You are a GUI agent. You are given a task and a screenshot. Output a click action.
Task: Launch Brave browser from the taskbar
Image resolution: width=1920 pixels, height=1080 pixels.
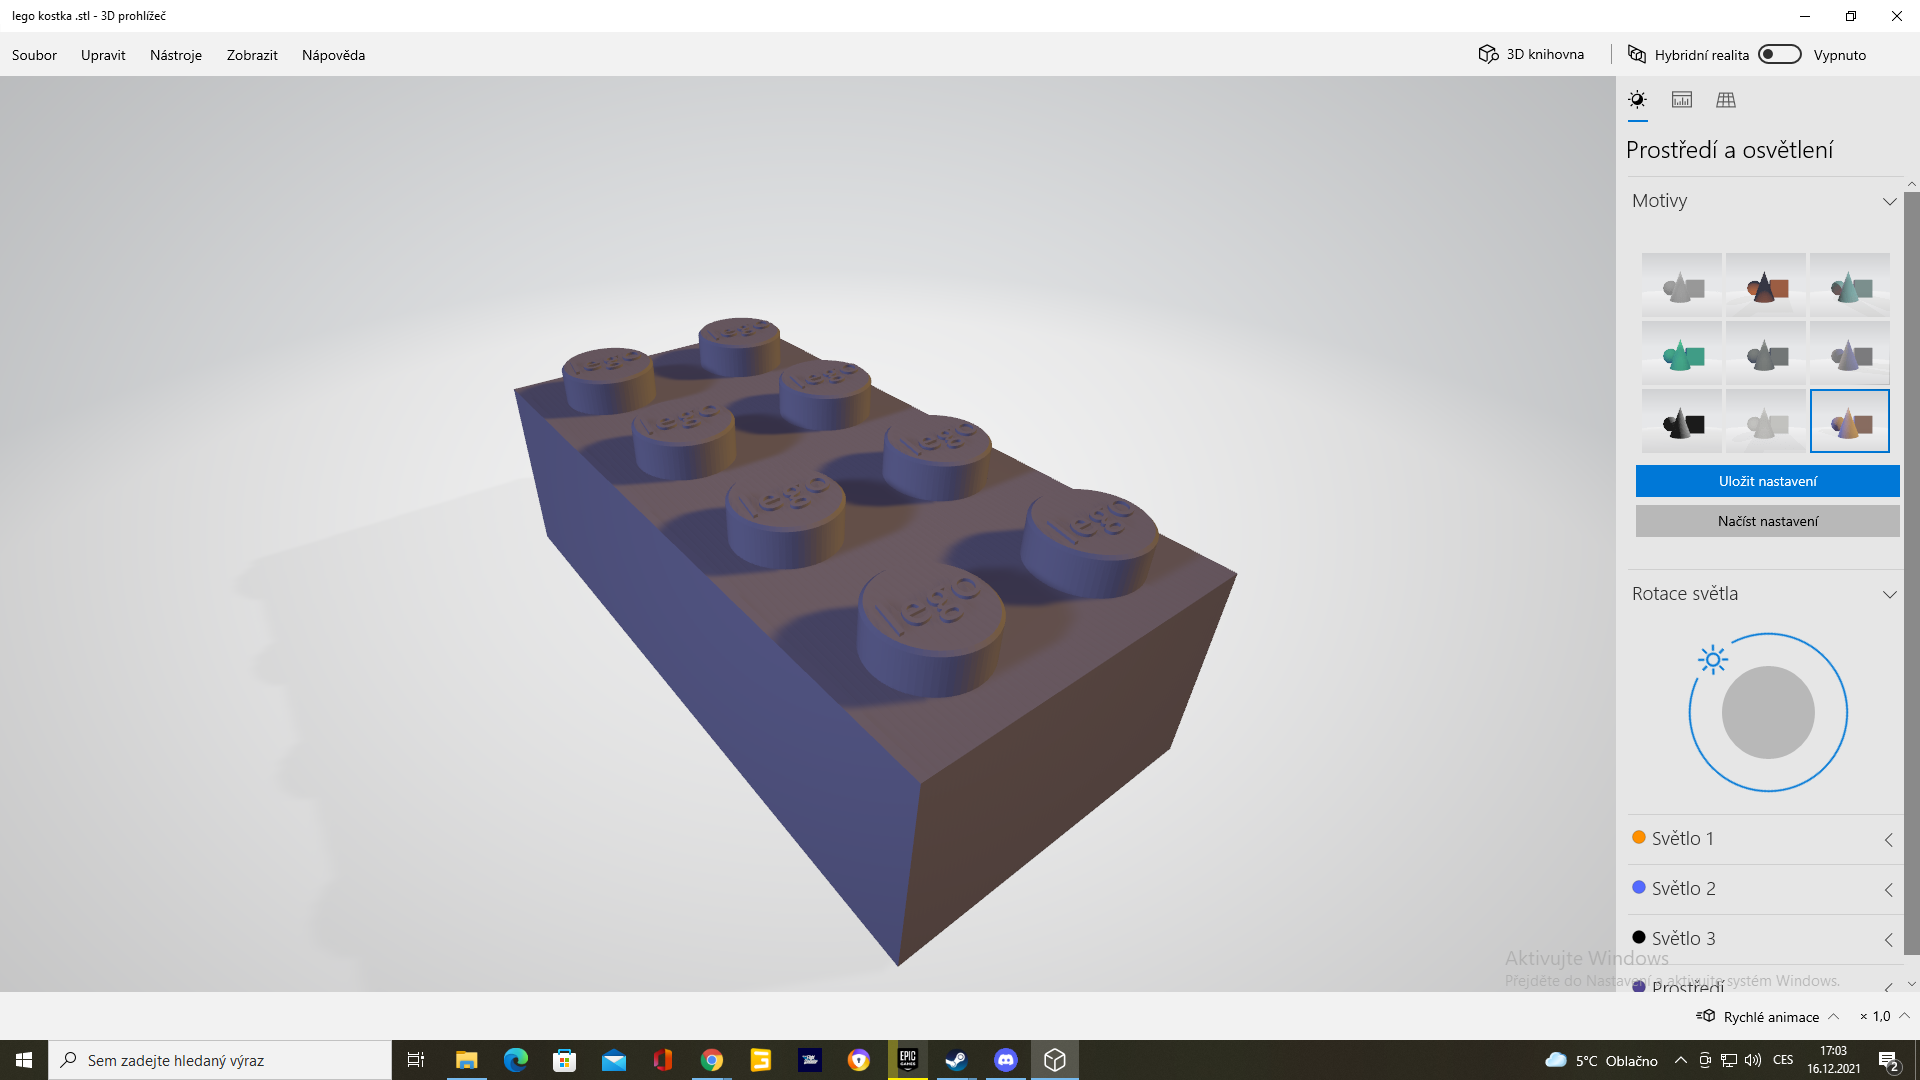pos(858,1060)
